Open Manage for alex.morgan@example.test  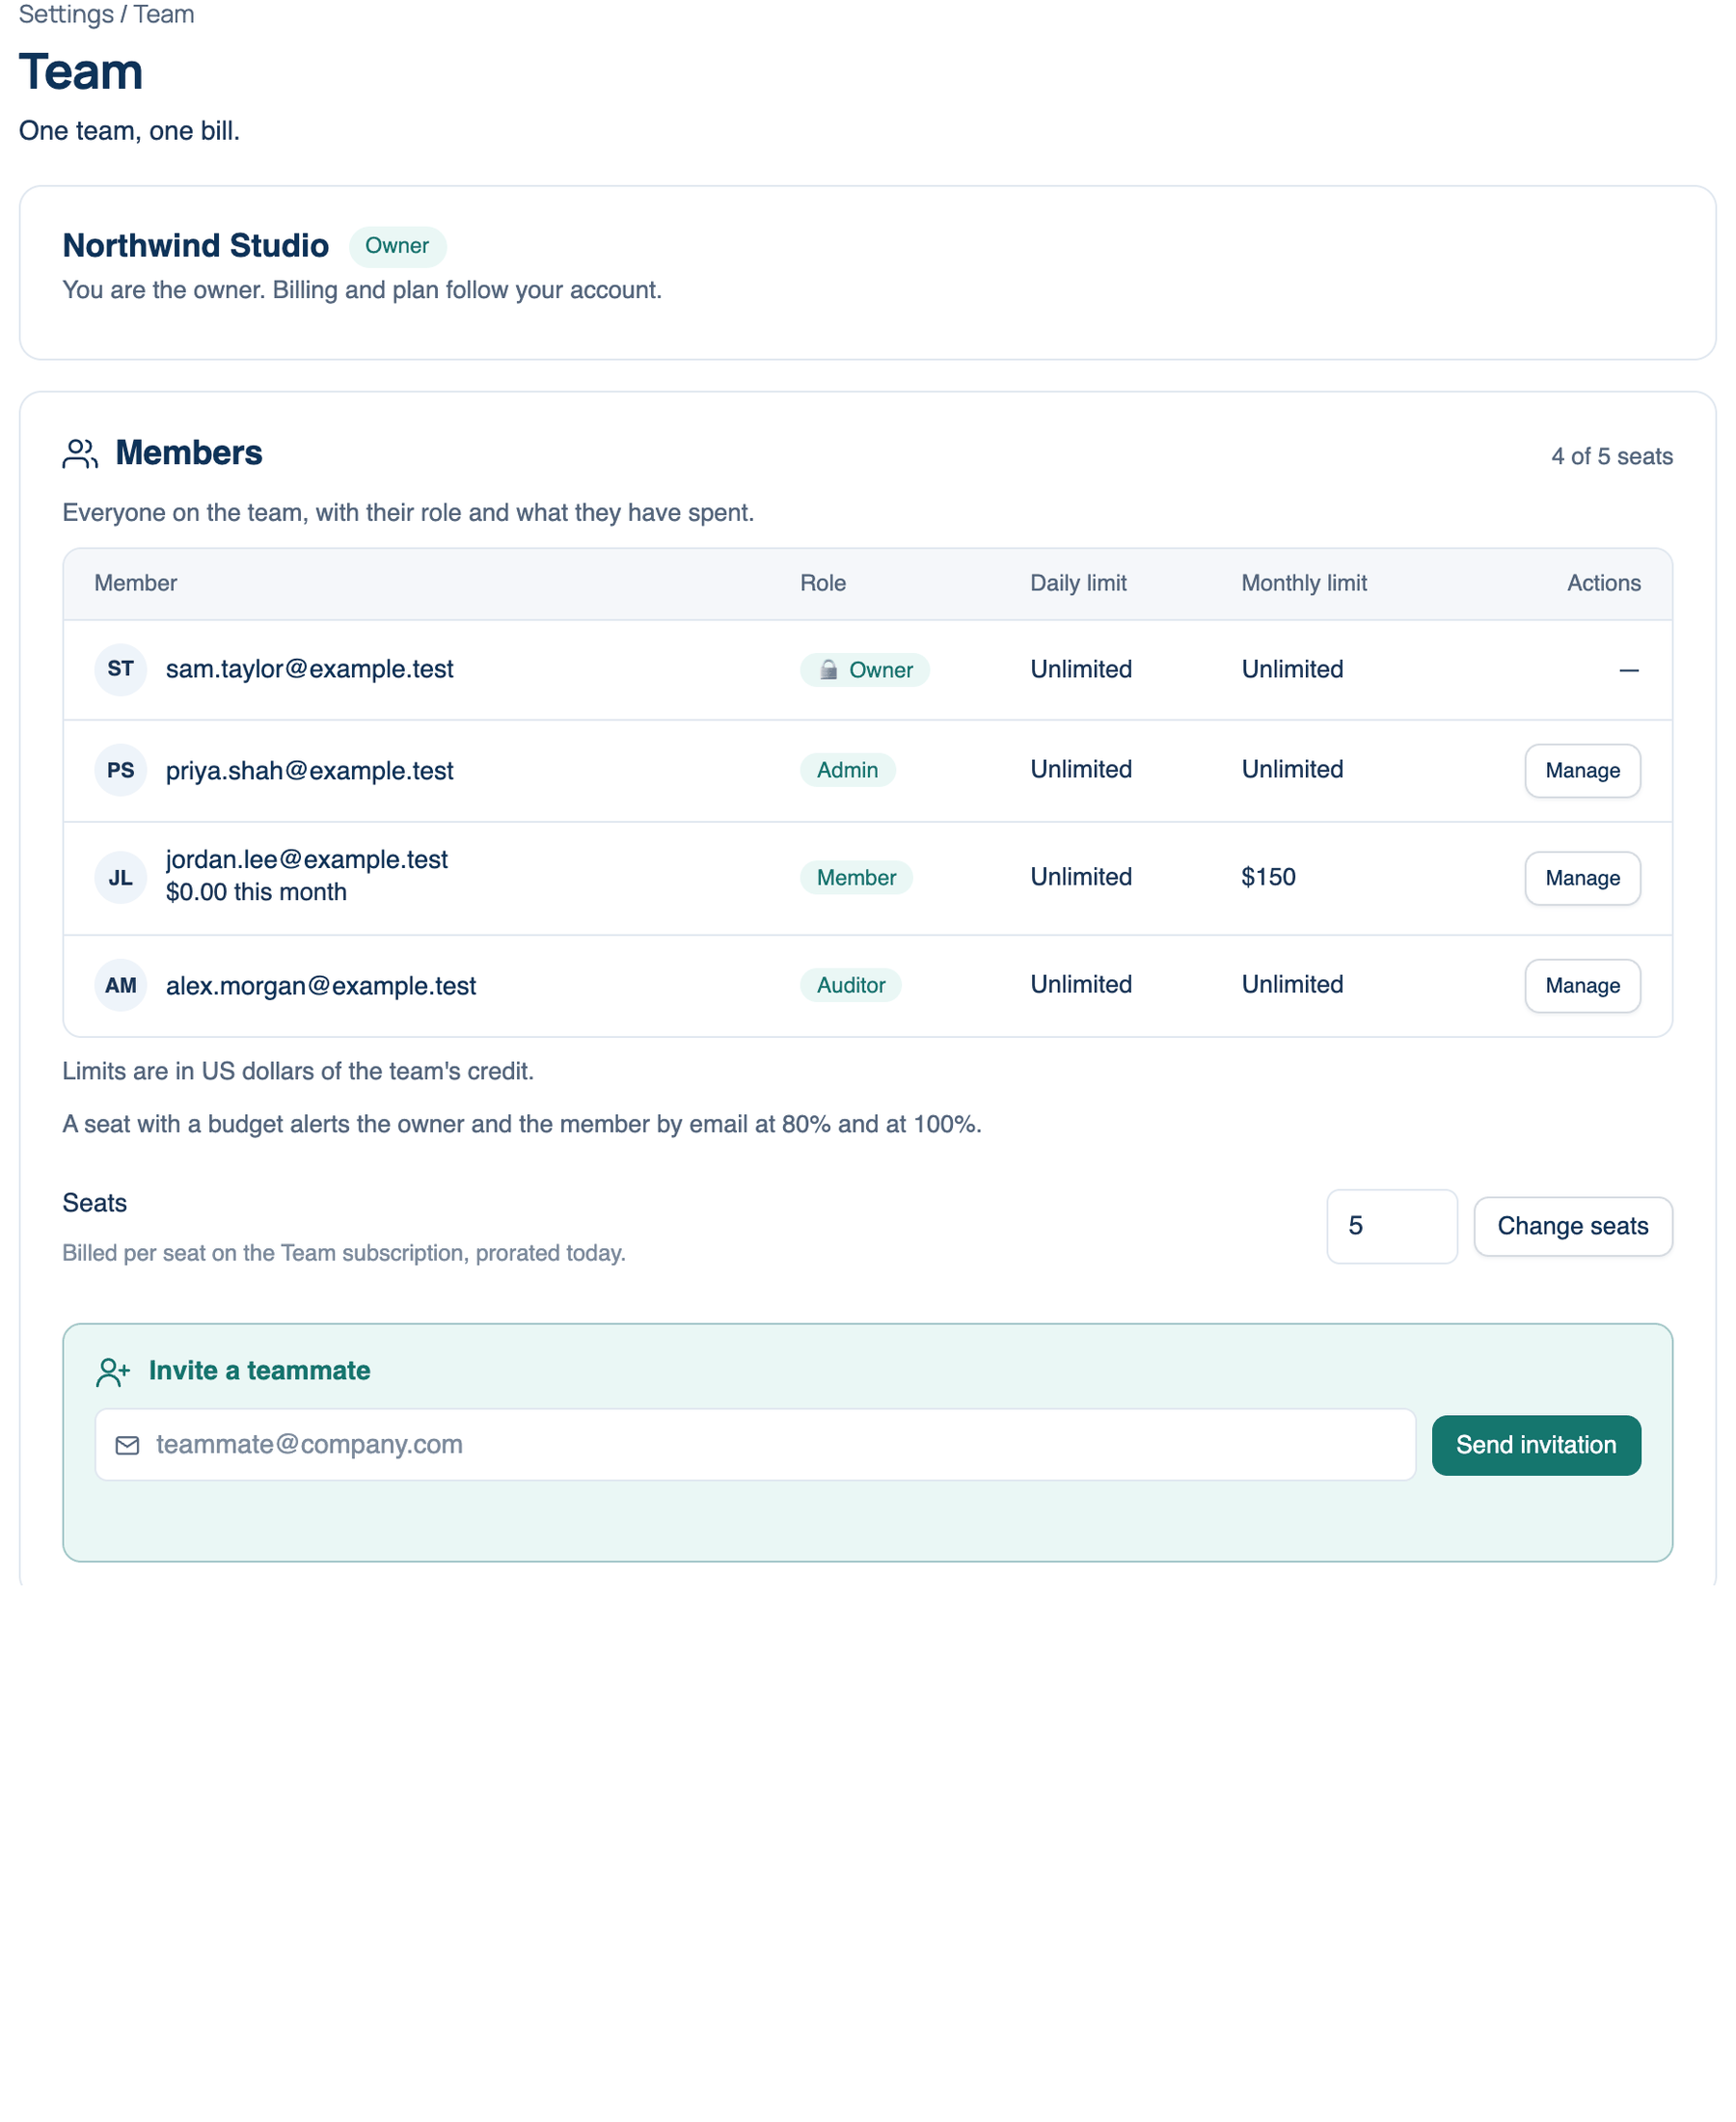(x=1582, y=985)
